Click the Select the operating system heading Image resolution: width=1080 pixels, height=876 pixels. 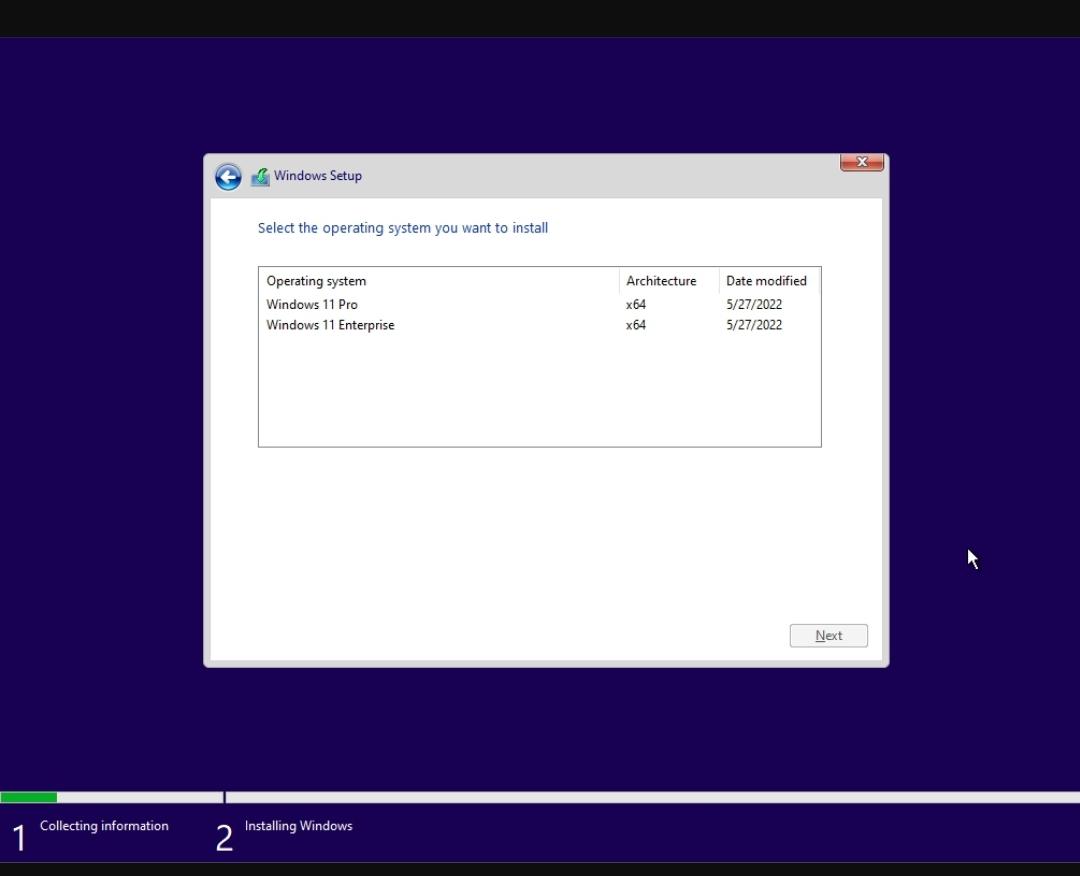[x=403, y=228]
